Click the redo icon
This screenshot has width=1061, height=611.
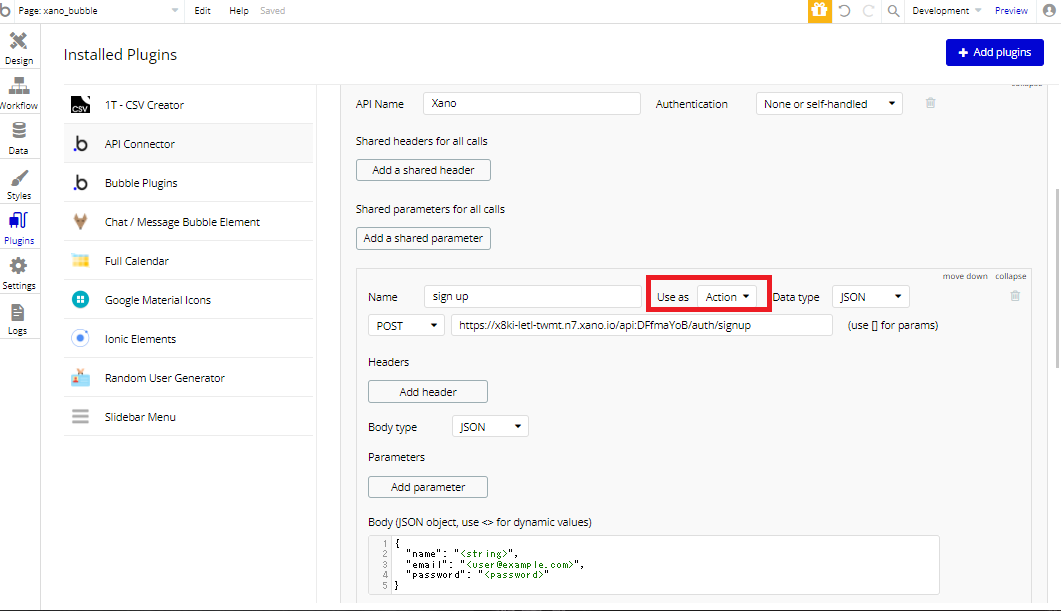869,11
